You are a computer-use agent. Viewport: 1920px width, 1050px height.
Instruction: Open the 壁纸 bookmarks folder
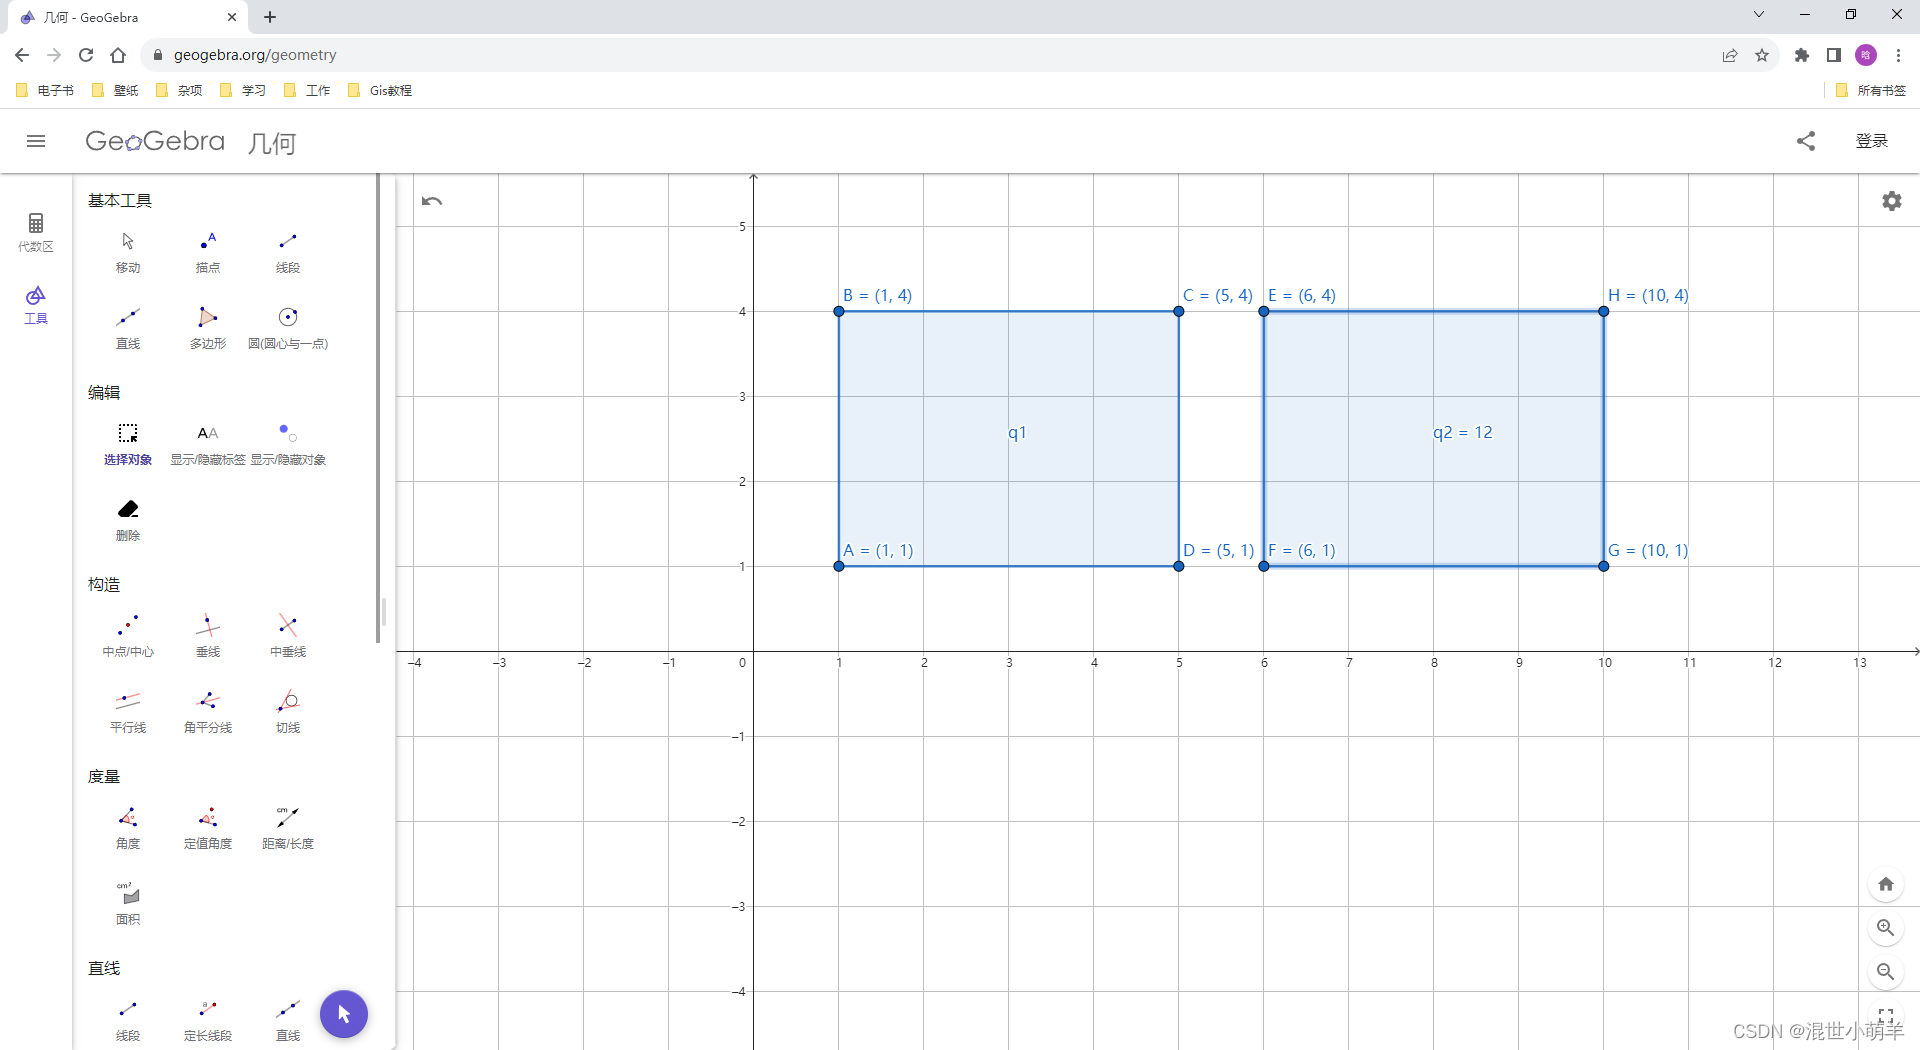pos(115,90)
